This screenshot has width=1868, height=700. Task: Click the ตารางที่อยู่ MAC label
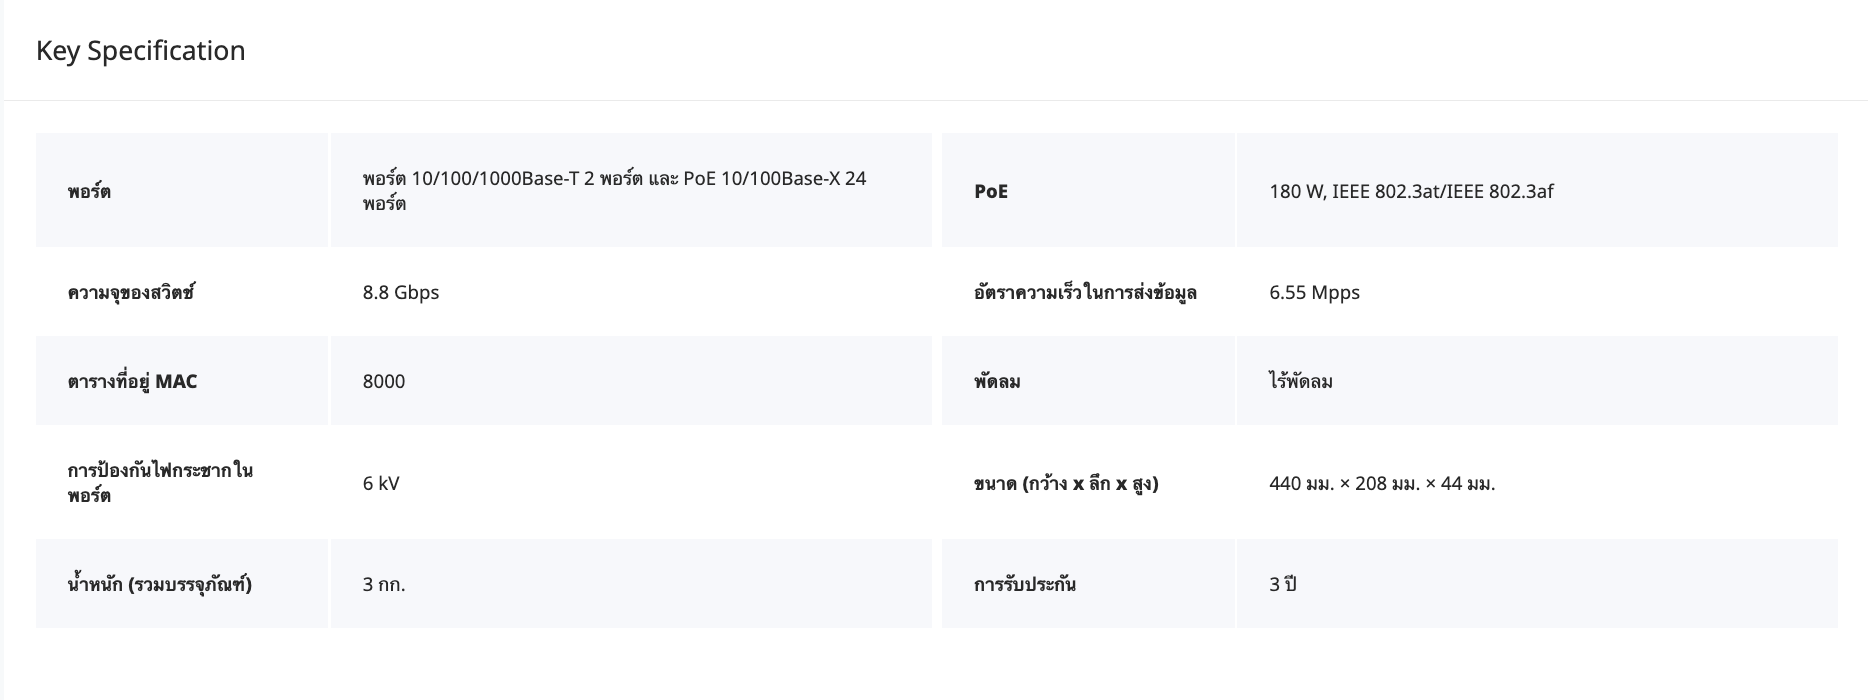click(x=132, y=381)
